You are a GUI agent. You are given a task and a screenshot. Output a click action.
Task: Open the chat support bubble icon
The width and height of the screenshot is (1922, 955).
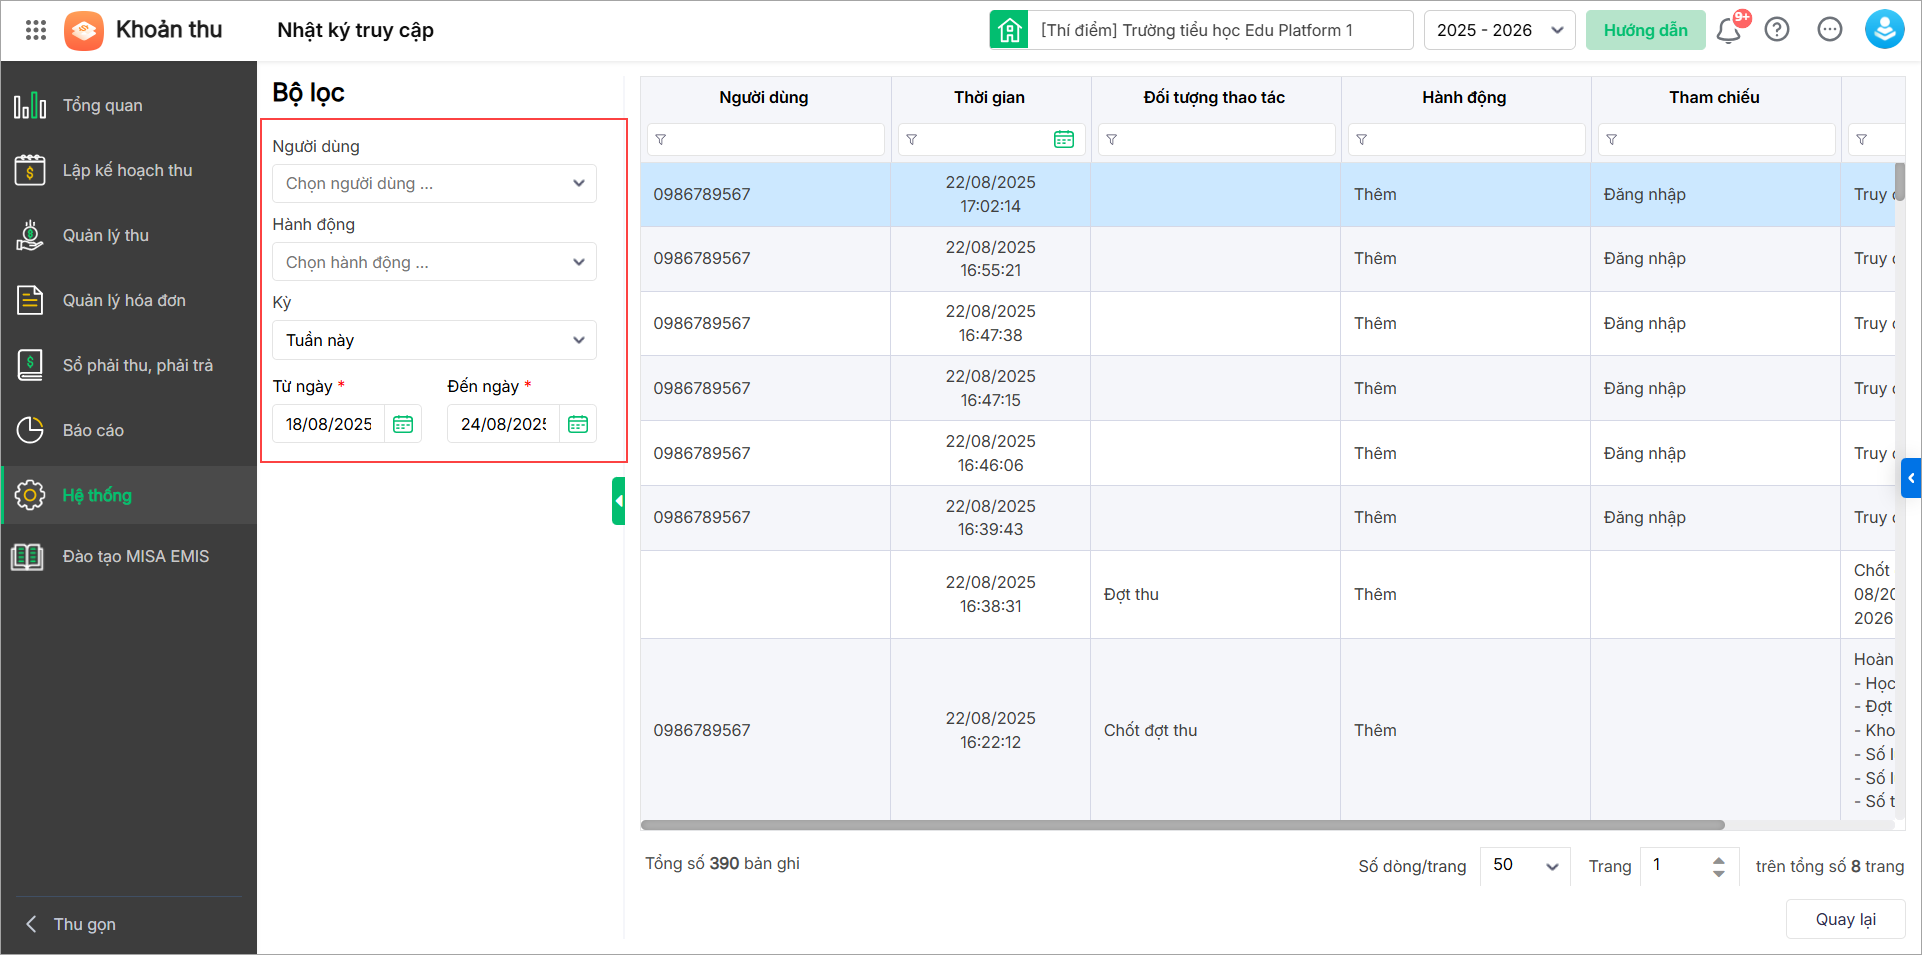(1830, 30)
